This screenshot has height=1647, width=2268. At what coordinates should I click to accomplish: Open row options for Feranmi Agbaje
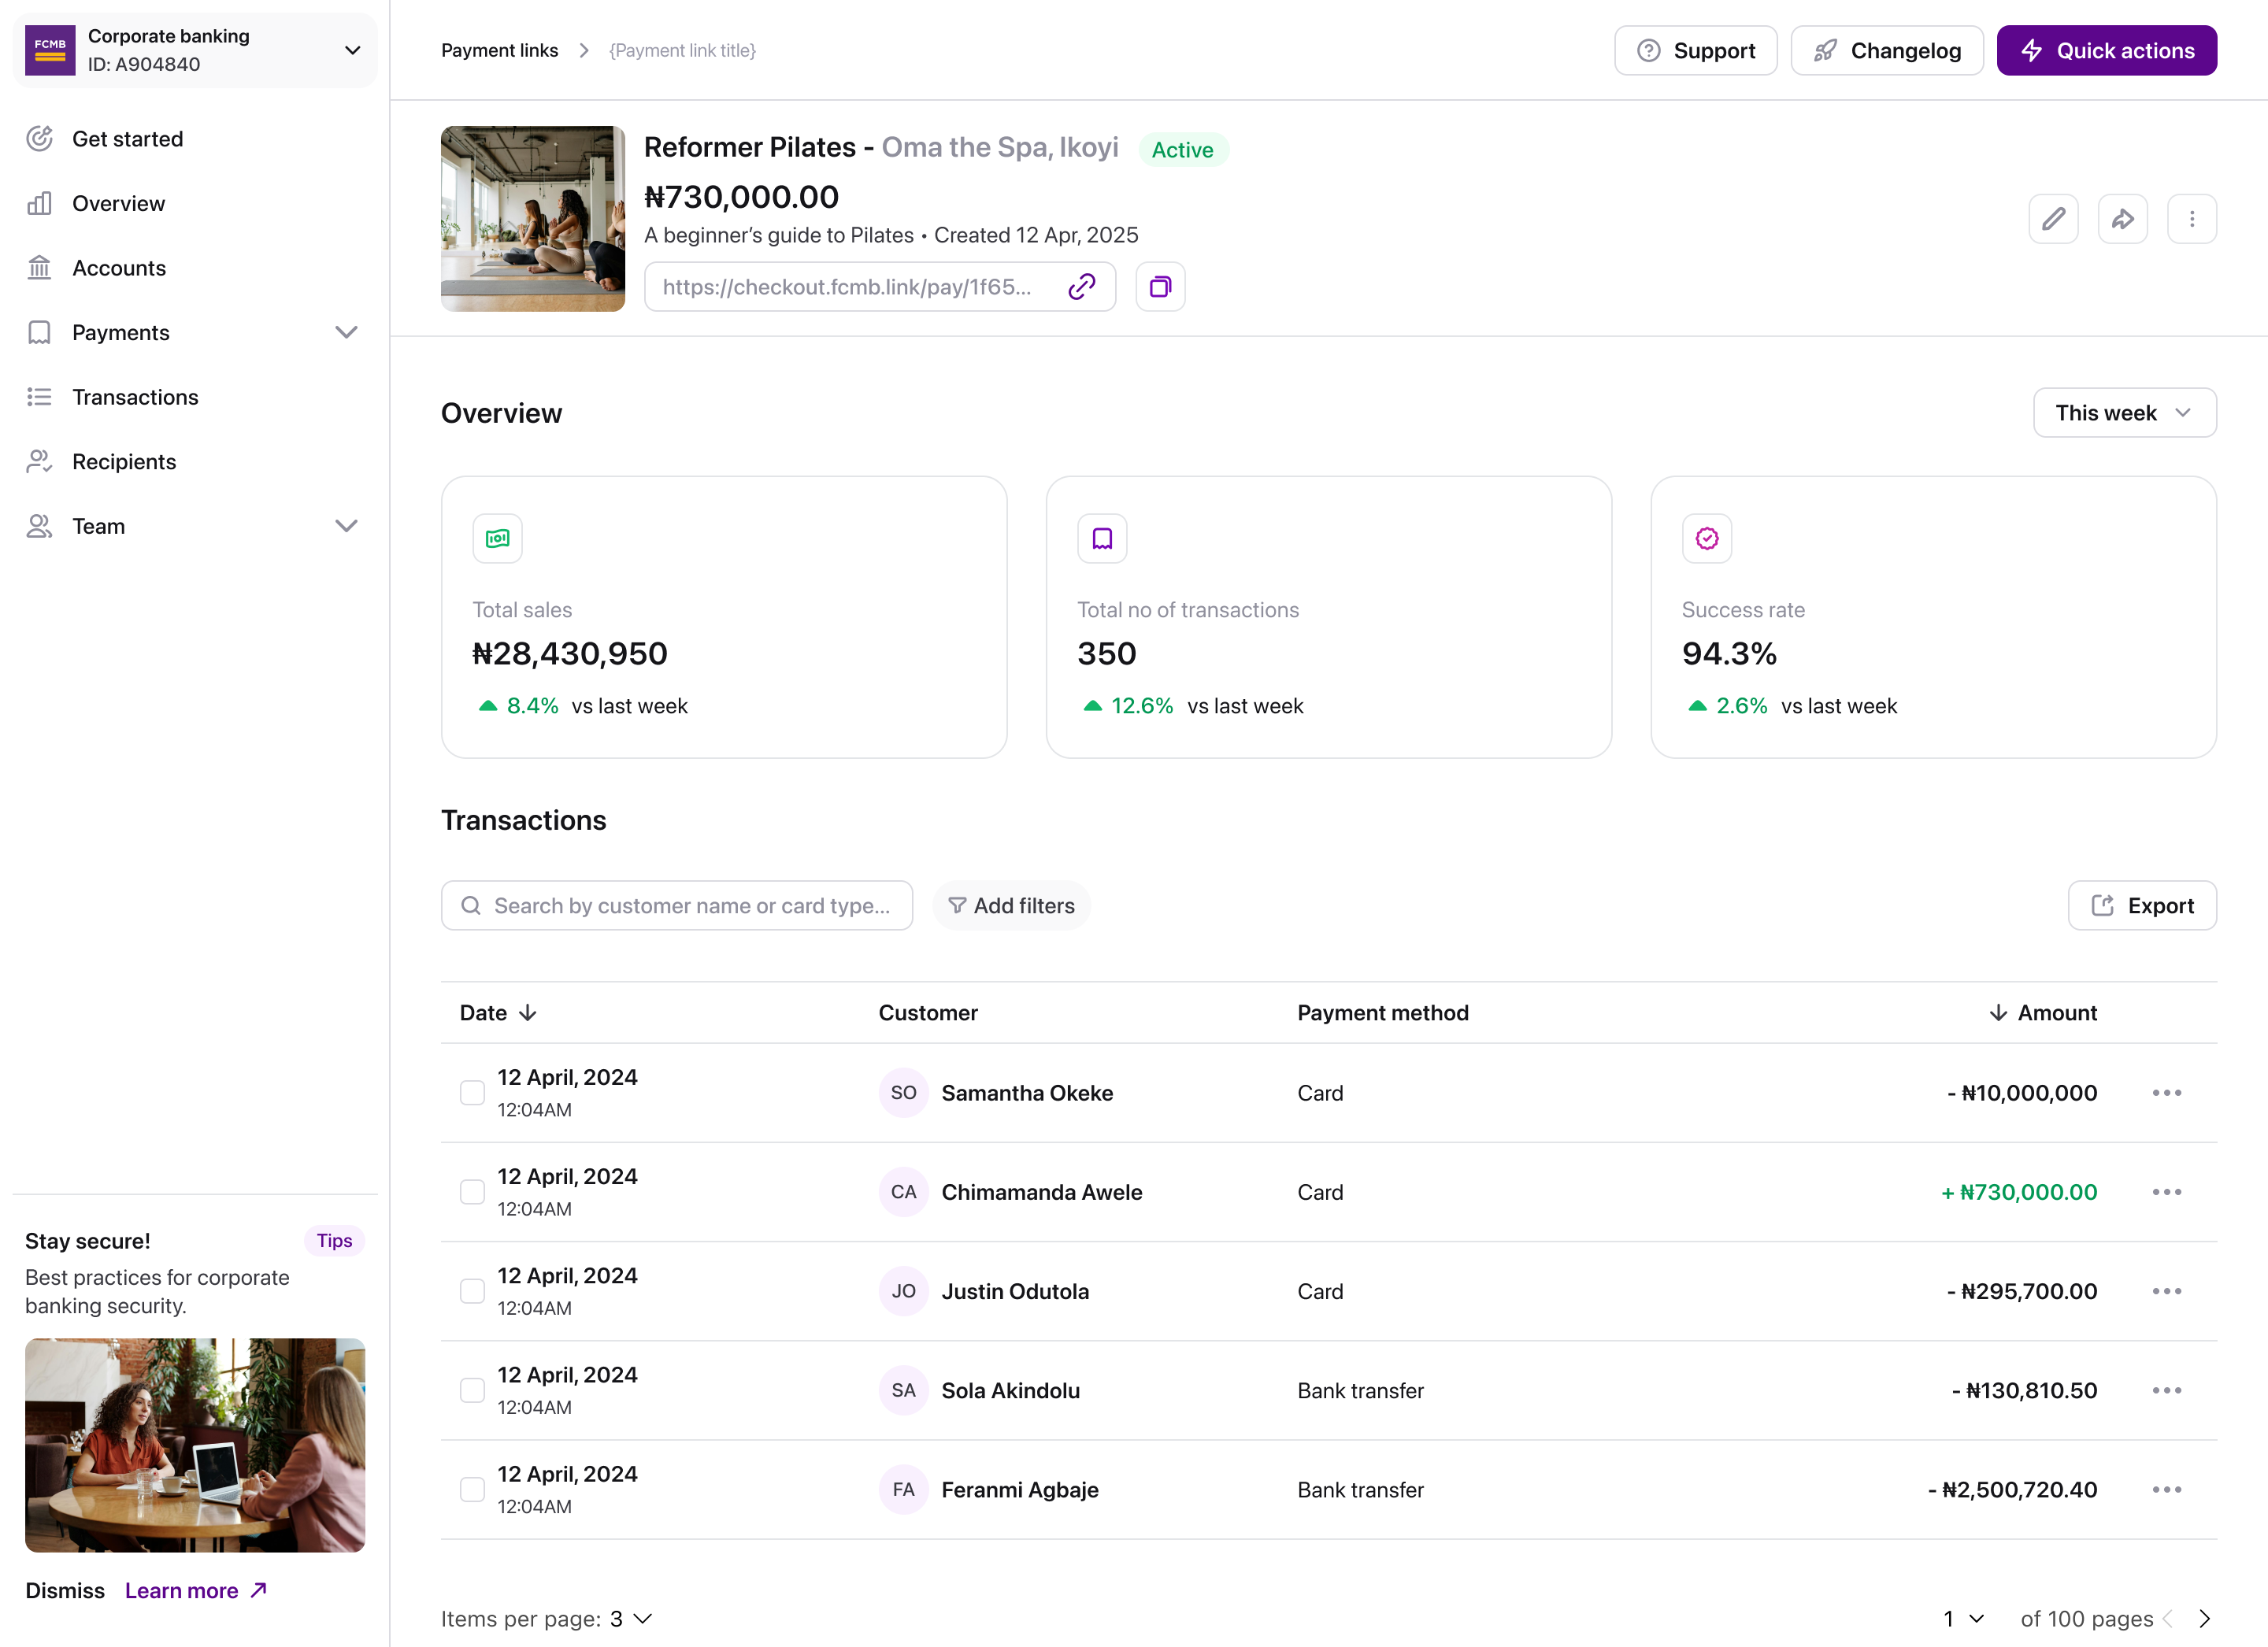(x=2167, y=1489)
